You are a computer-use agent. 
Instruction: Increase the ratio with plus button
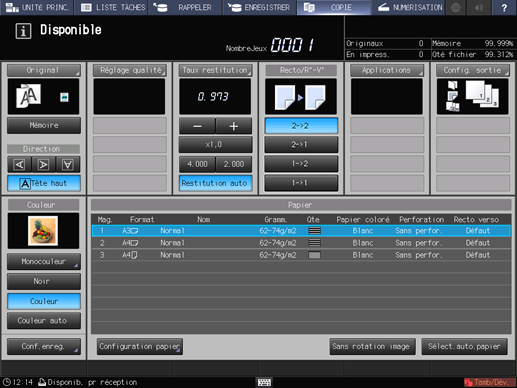[x=234, y=126]
